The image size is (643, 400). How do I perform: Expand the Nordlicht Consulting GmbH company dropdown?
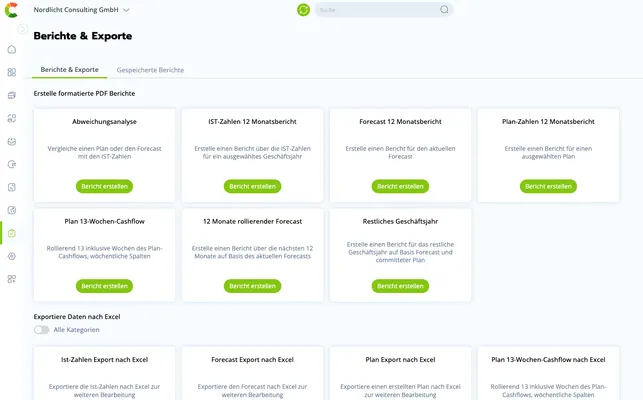81,10
